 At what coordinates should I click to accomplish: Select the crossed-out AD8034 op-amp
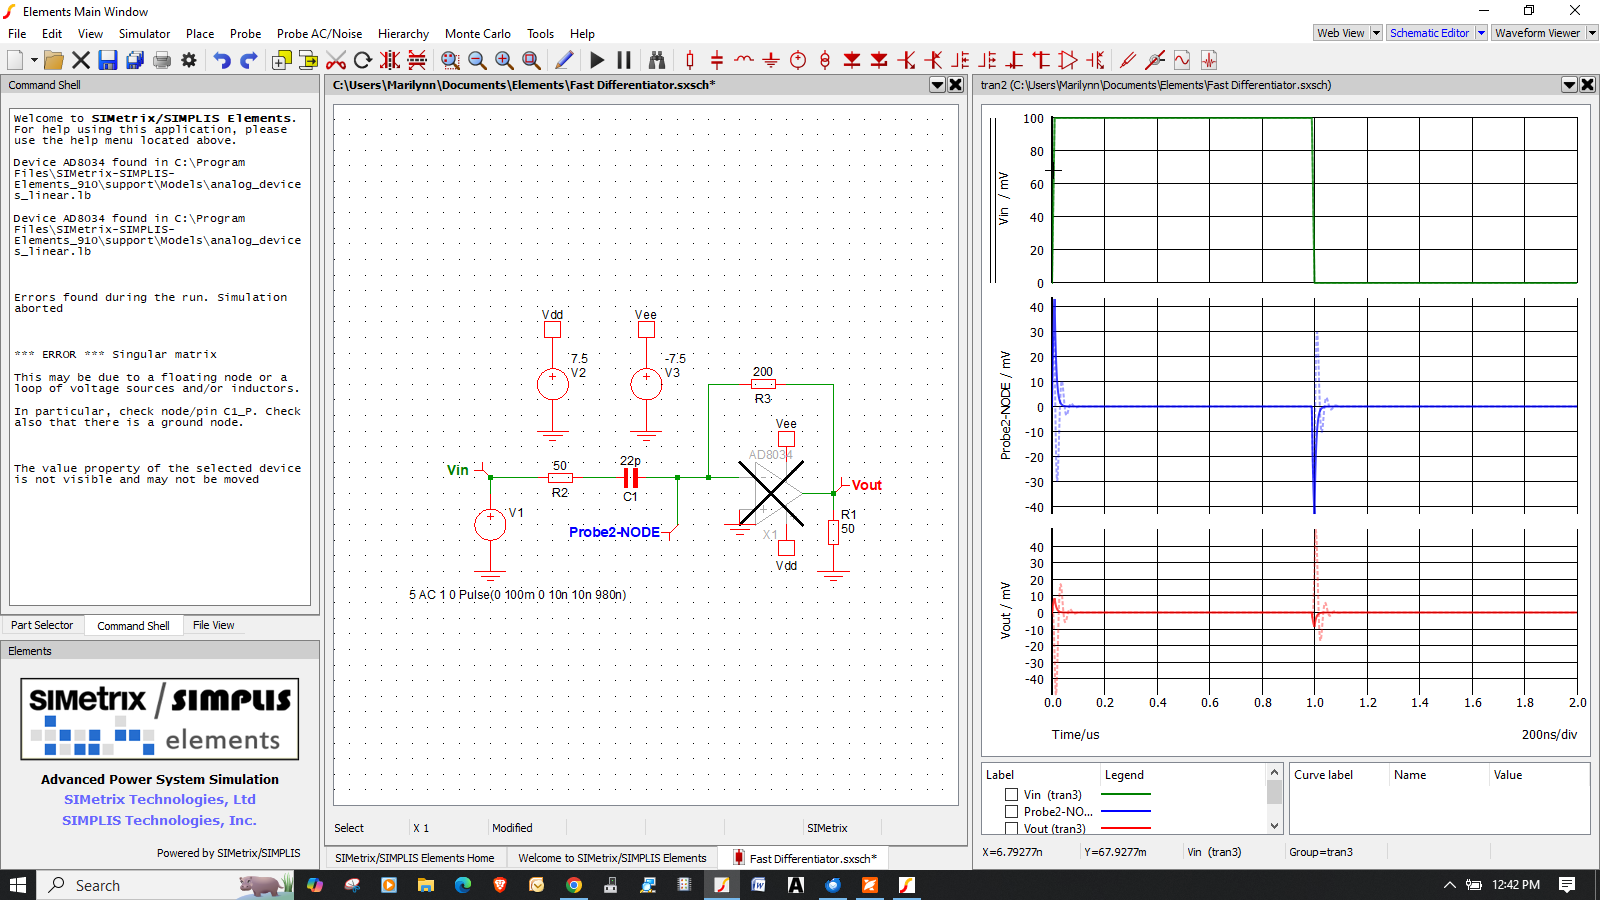tap(771, 493)
